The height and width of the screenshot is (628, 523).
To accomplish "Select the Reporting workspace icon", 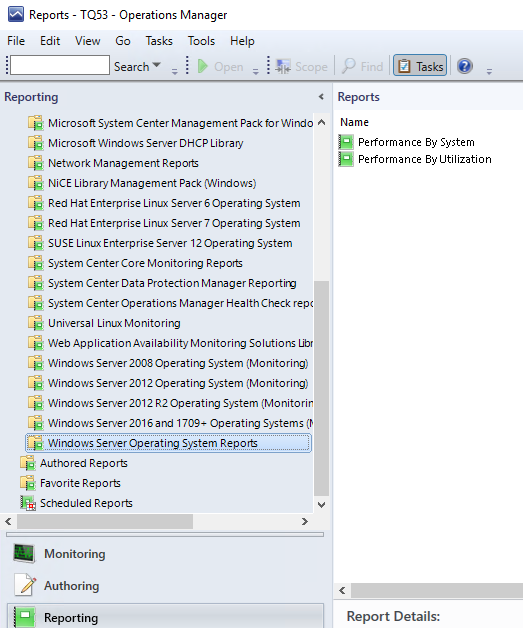I will pyautogui.click(x=24, y=617).
